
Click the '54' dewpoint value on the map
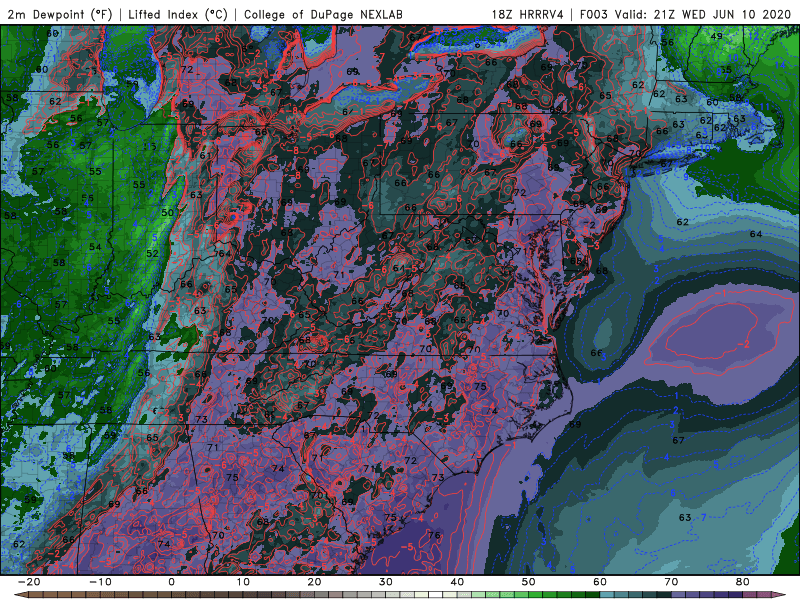coord(95,247)
